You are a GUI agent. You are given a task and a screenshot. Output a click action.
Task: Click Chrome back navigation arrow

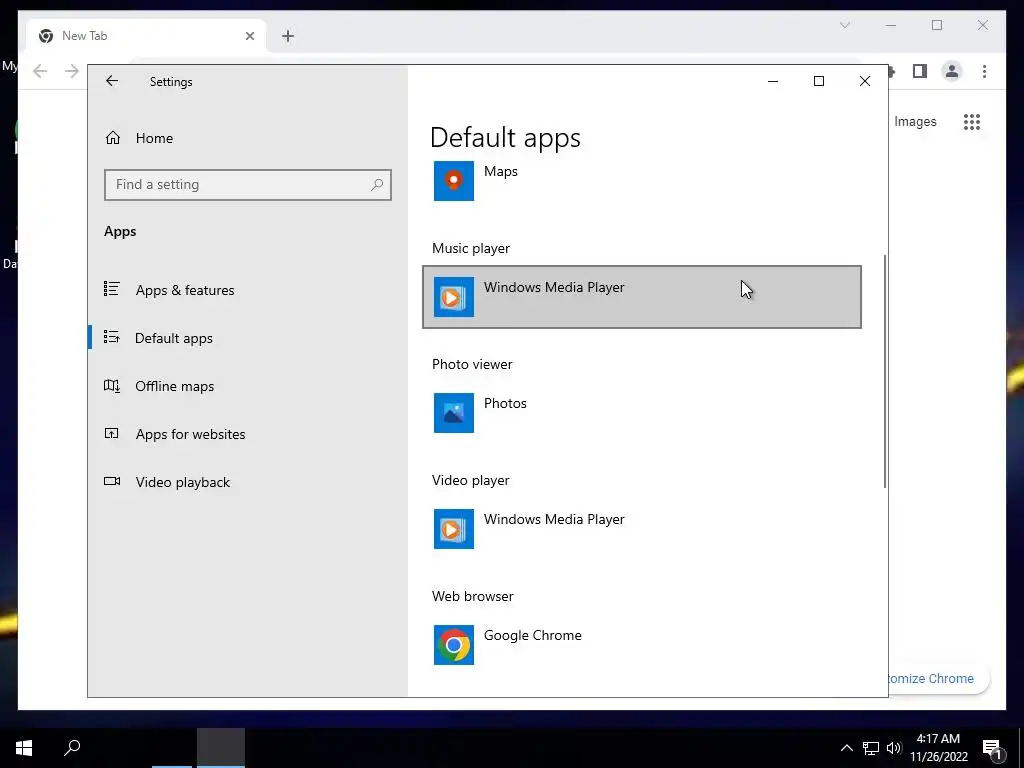coord(40,71)
